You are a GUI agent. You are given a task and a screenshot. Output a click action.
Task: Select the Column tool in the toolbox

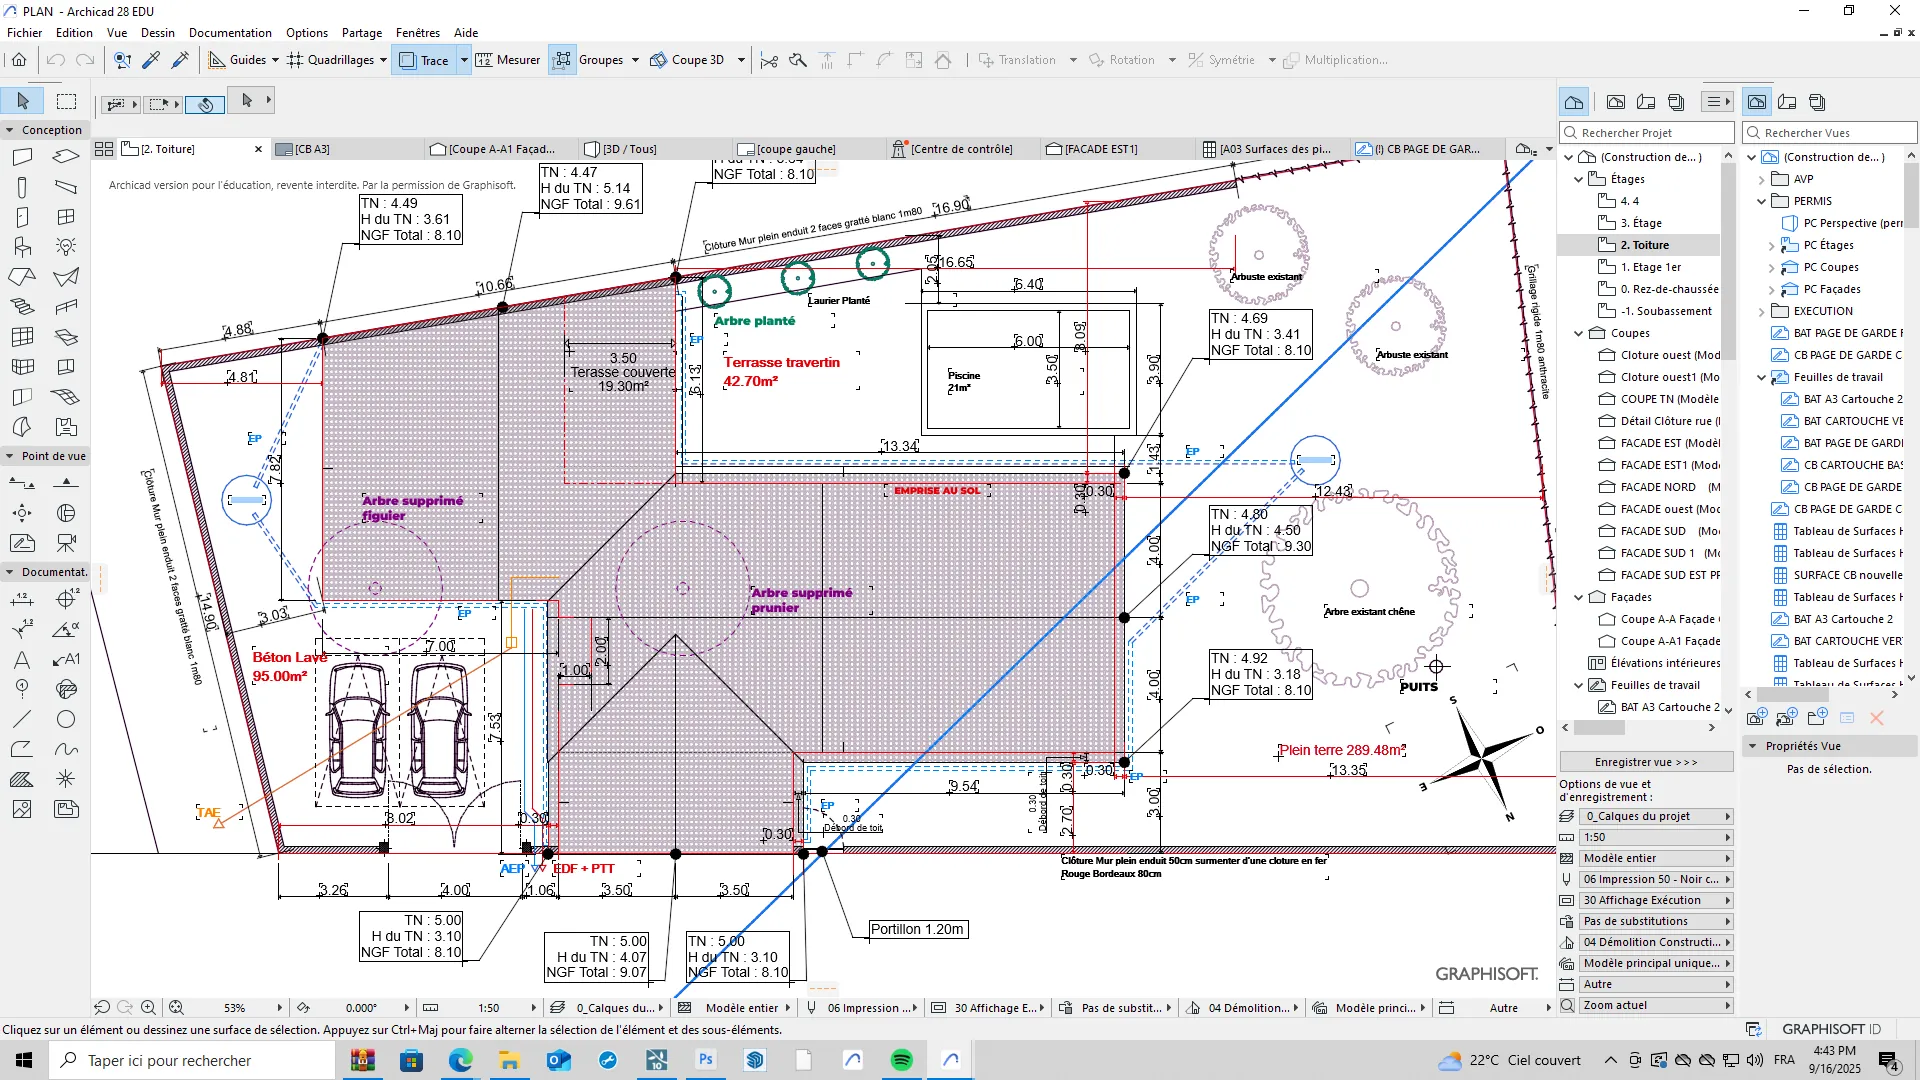click(x=22, y=187)
